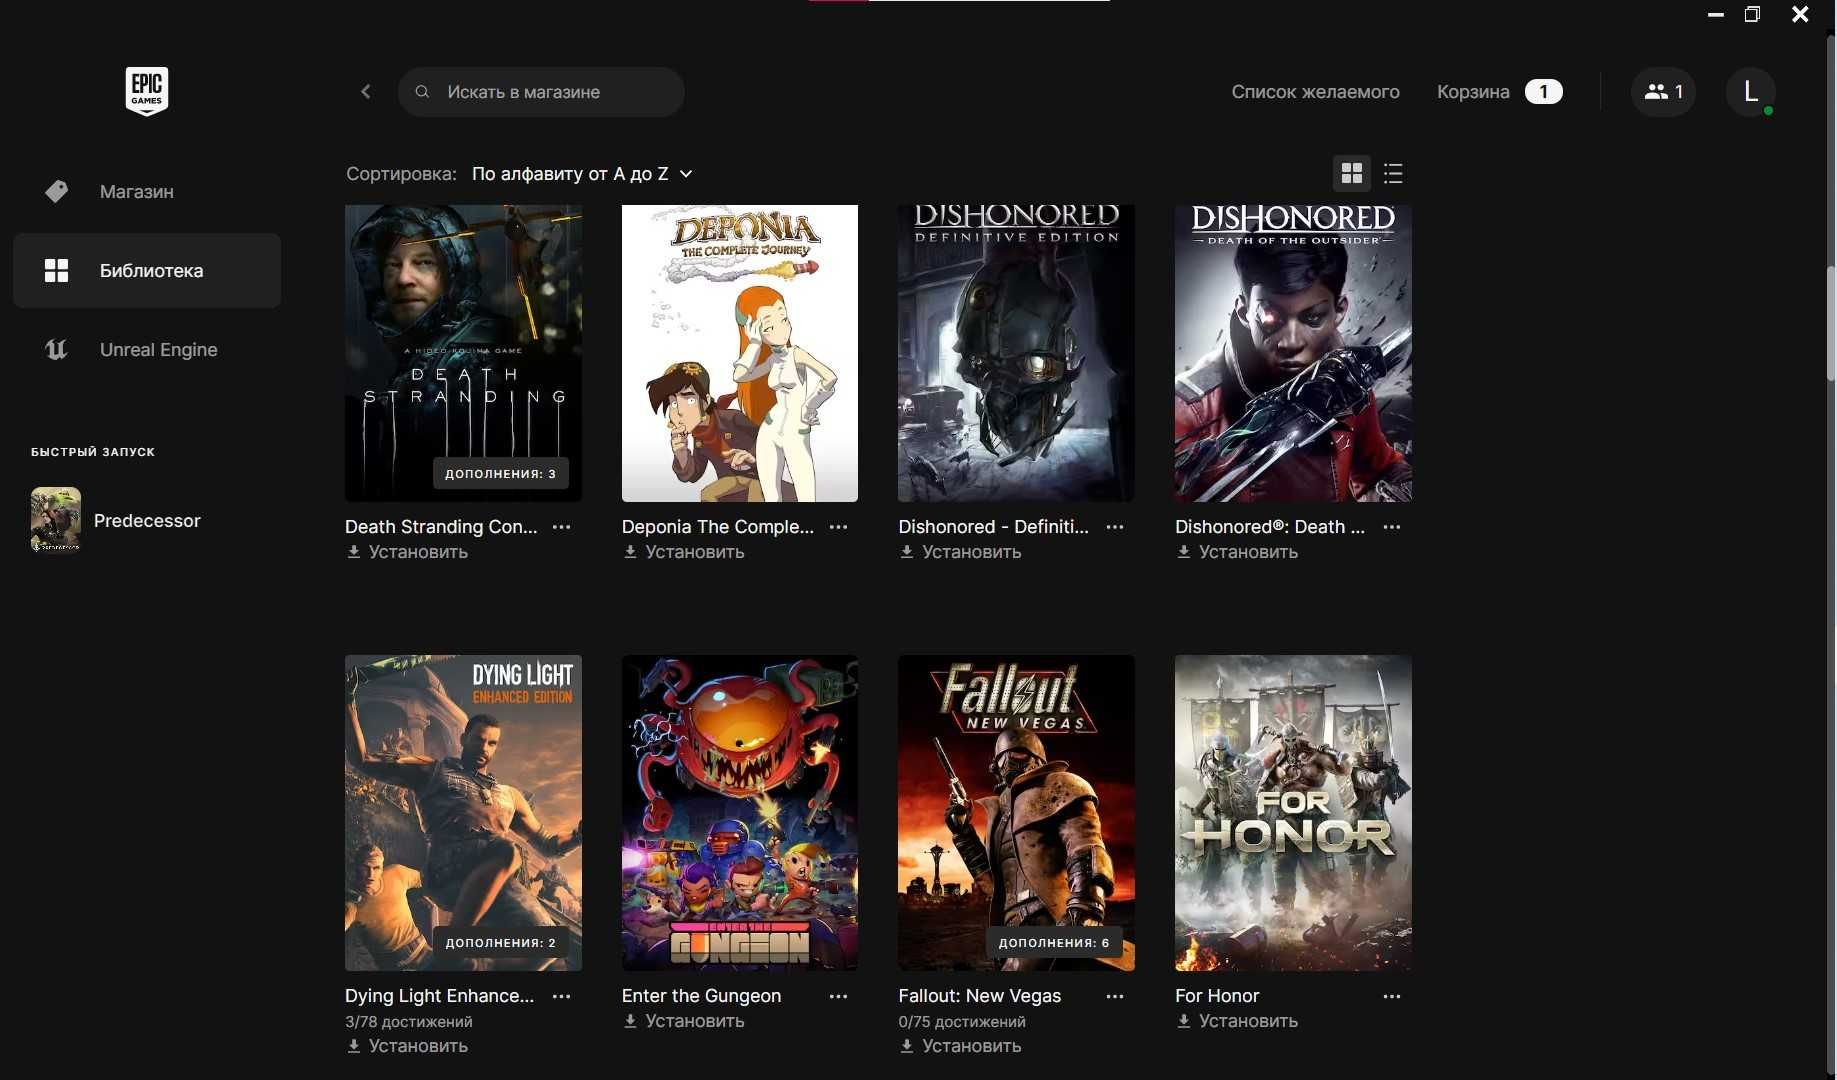The image size is (1837, 1080).
Task: Open more options for Dishonored Definitive Edition
Action: click(x=1115, y=527)
